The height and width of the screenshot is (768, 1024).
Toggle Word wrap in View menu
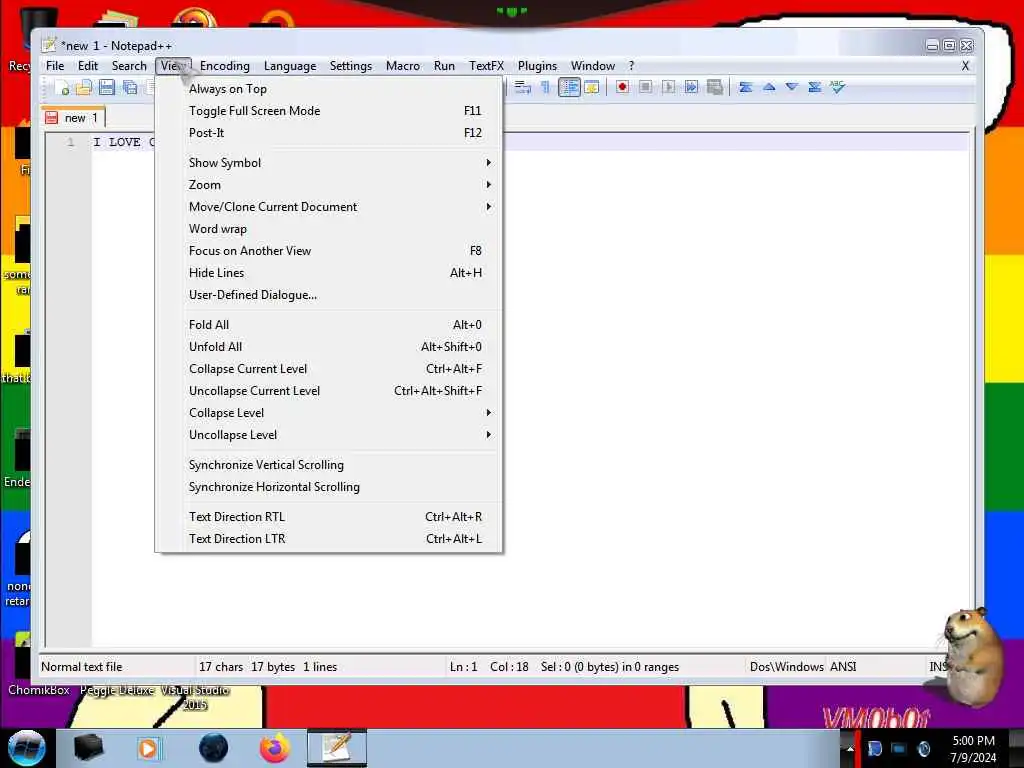pos(329,229)
